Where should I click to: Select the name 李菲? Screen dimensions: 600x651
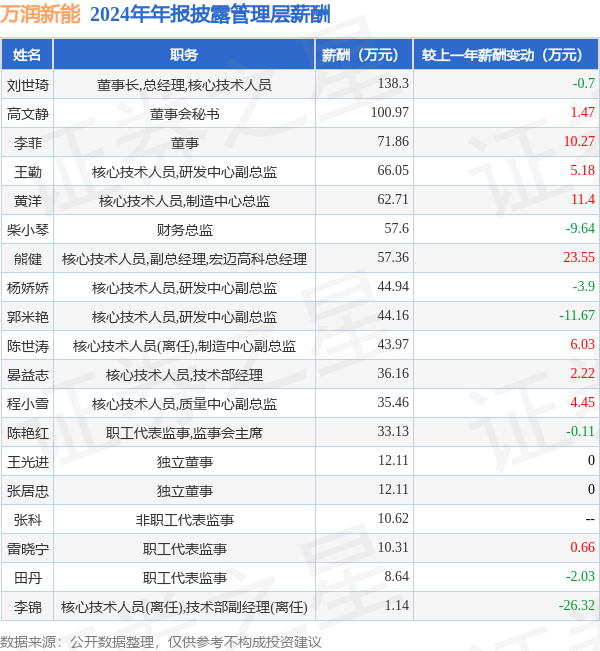tap(28, 143)
